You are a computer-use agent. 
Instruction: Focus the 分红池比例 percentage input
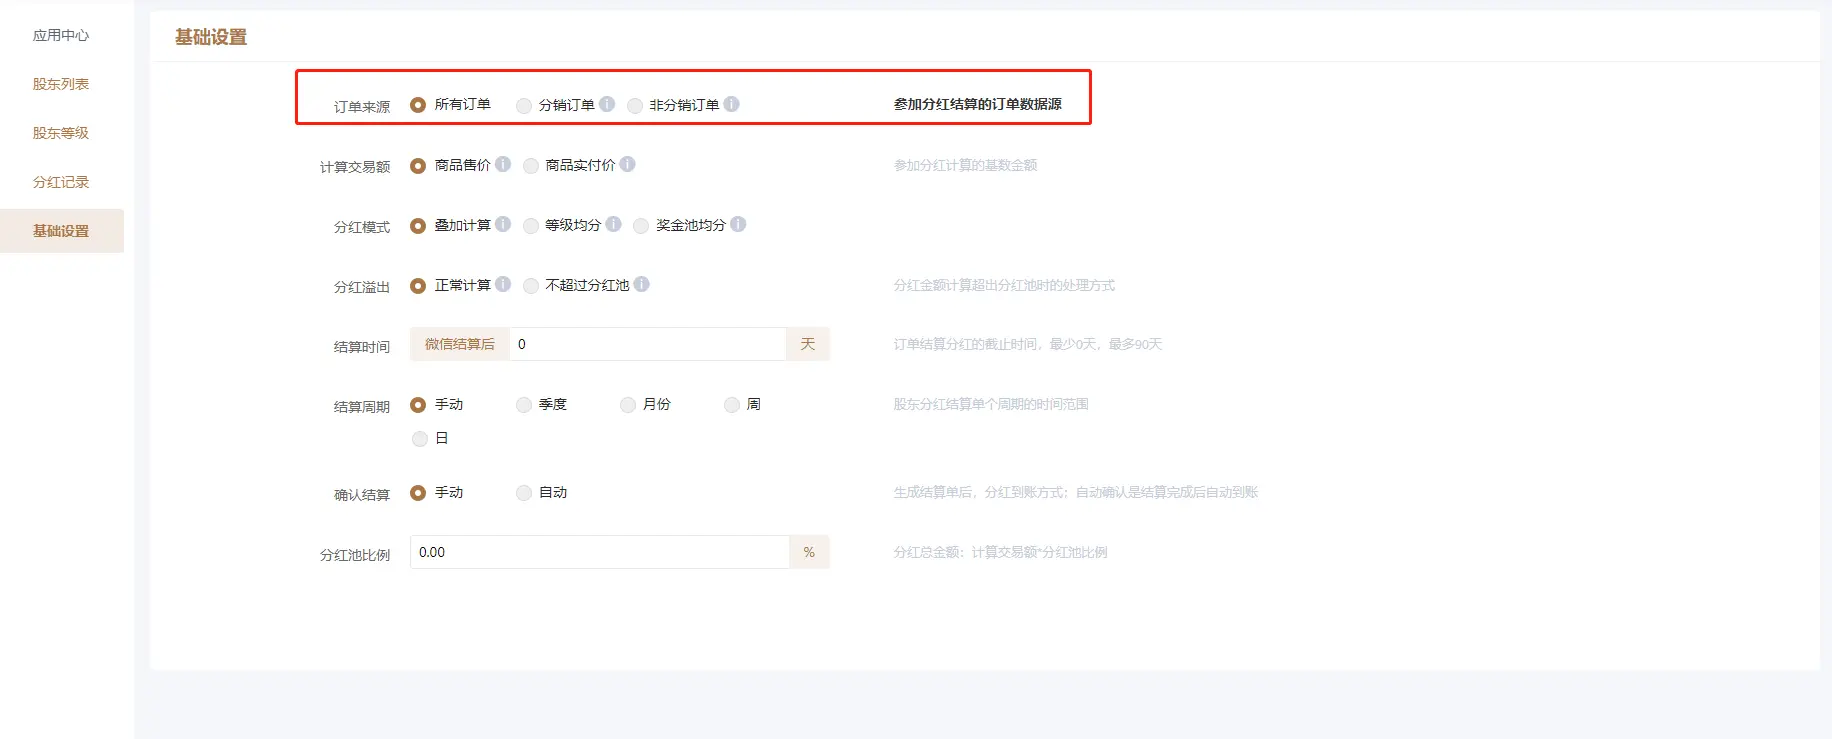[599, 552]
